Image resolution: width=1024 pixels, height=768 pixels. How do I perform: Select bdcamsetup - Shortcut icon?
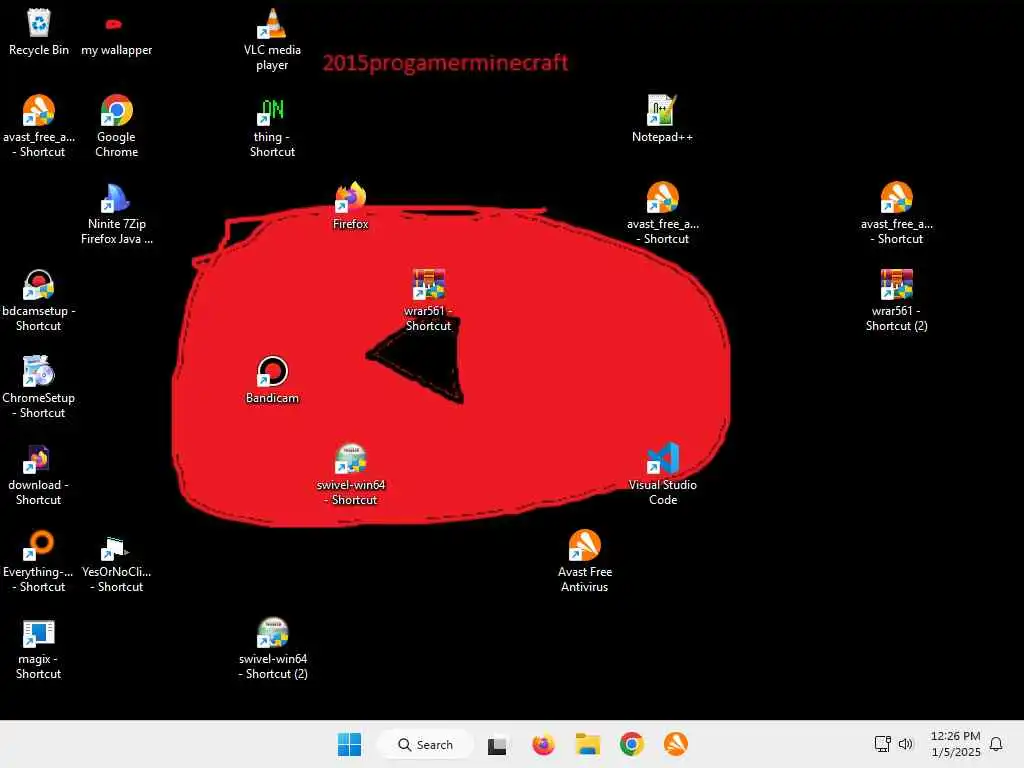tap(39, 300)
